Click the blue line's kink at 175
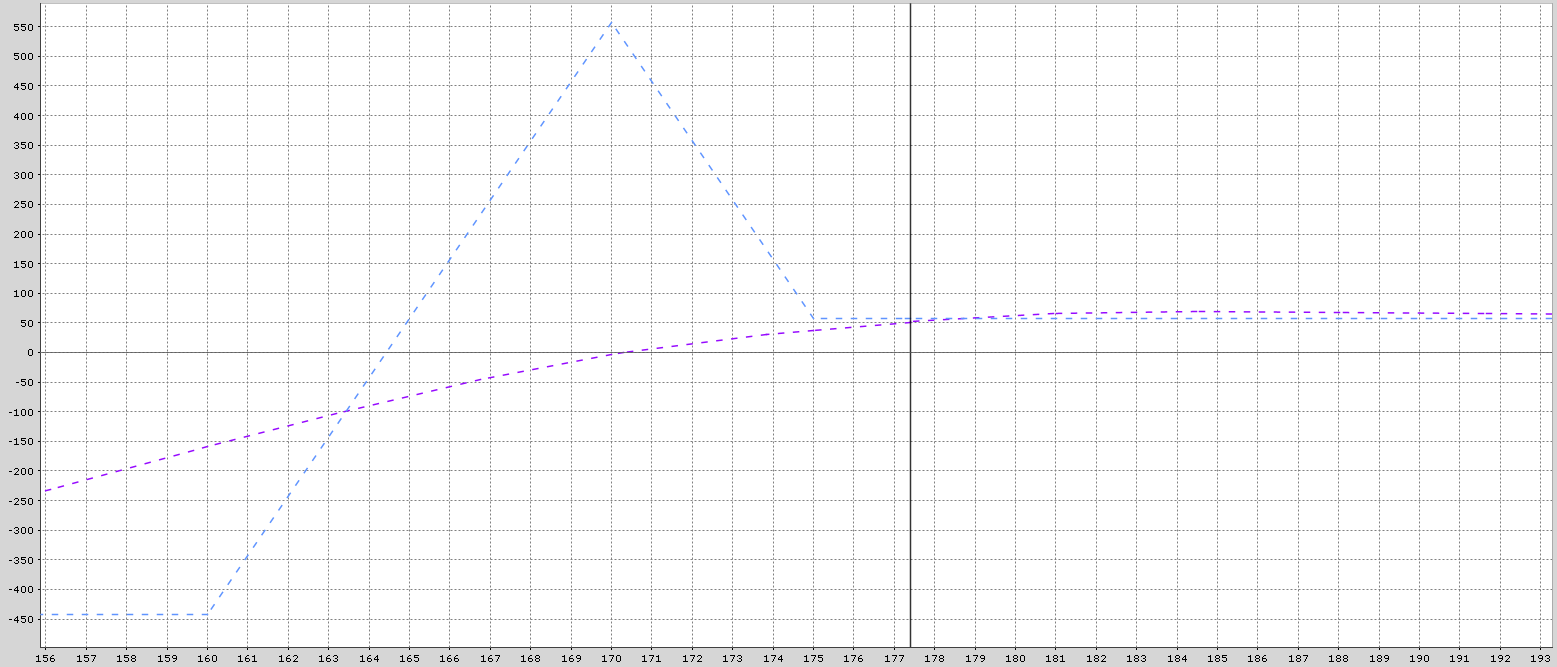Image resolution: width=1557 pixels, height=667 pixels. tap(815, 318)
